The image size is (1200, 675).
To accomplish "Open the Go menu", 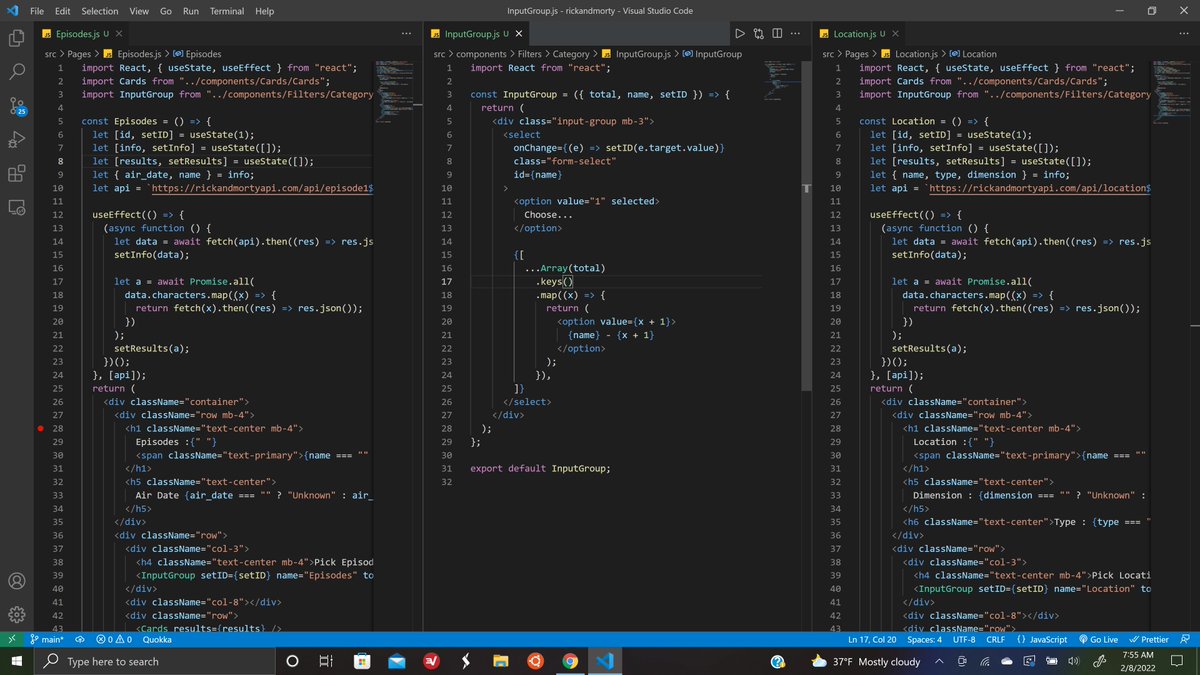I will (x=166, y=10).
